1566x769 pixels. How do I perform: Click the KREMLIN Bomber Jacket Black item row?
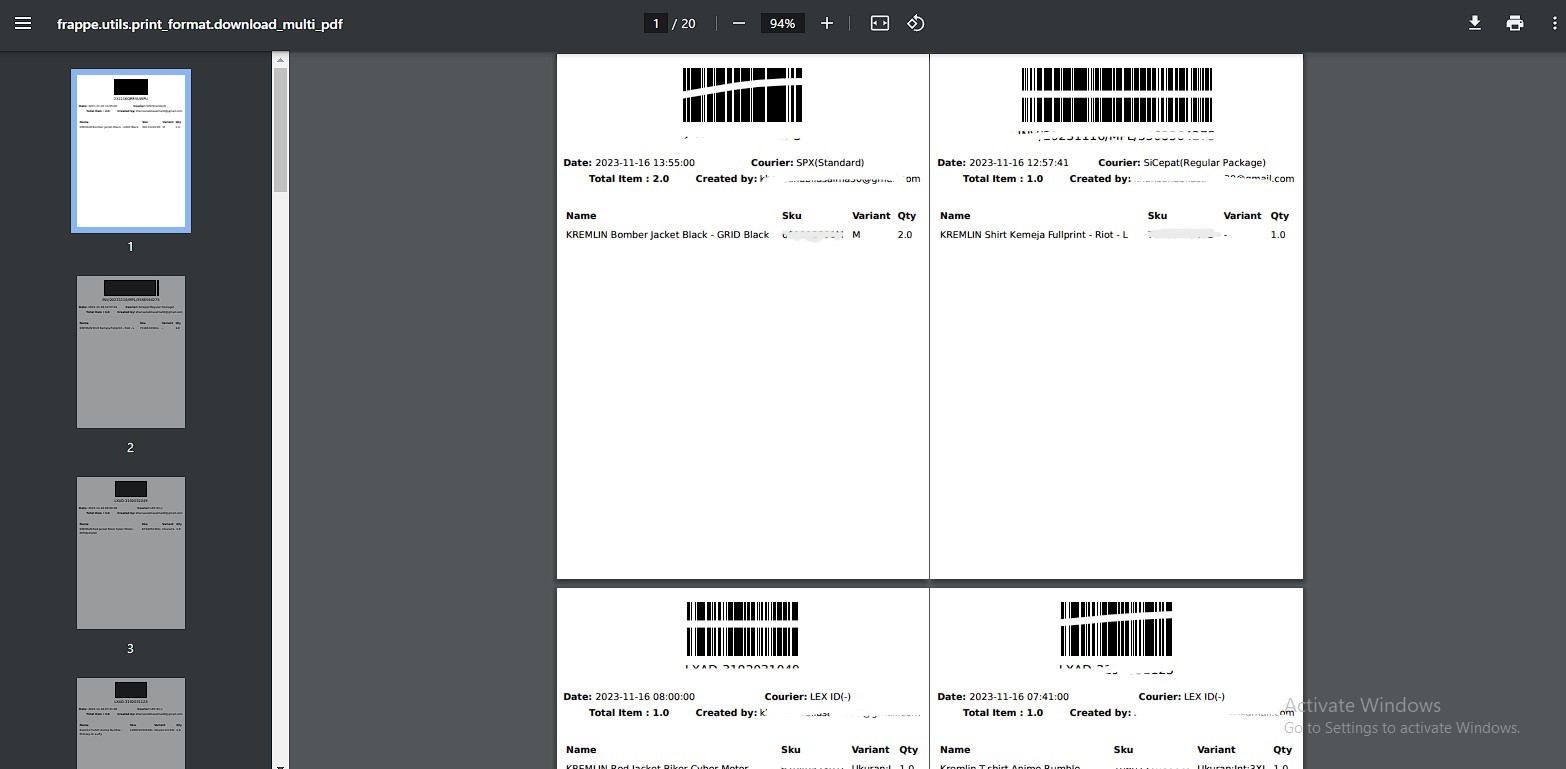click(x=667, y=235)
